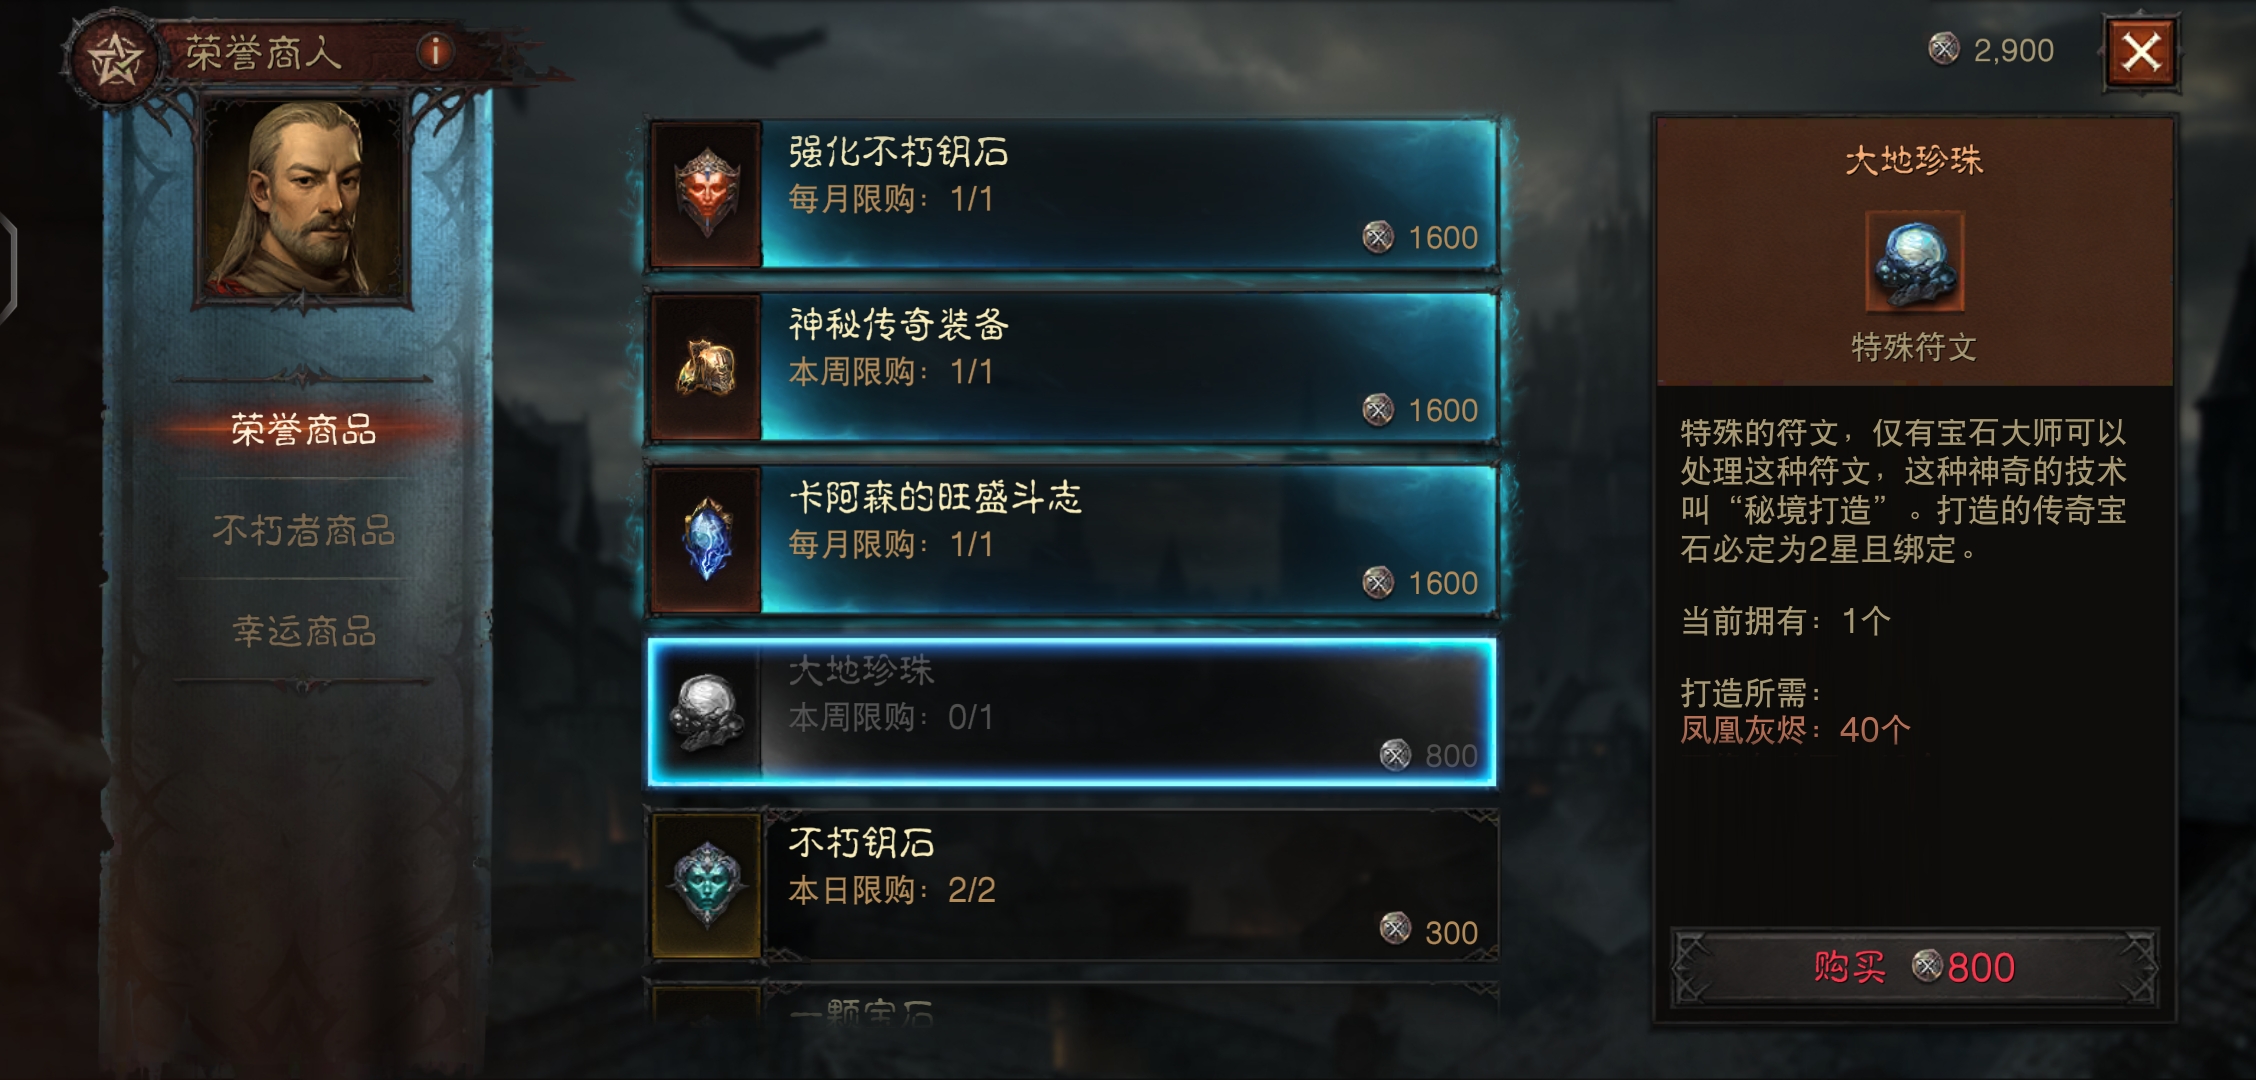Choose the 卡阿森的旺盛斗志 listing
This screenshot has width=2256, height=1080.
click(1072, 540)
